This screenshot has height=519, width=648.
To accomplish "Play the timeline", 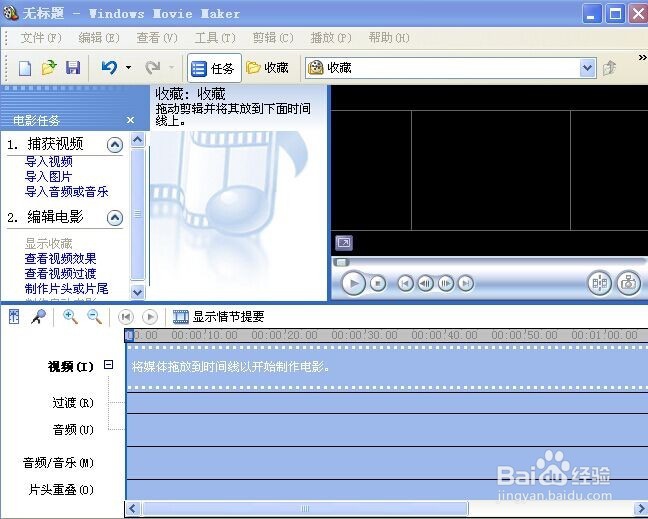I will coord(150,317).
